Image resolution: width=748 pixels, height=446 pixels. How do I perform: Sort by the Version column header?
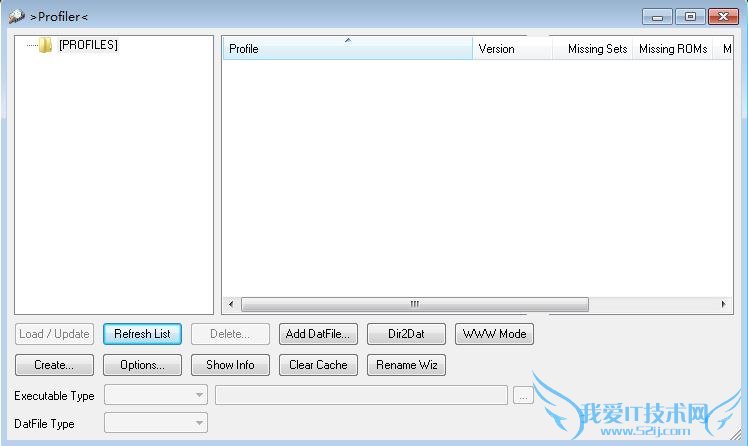511,49
